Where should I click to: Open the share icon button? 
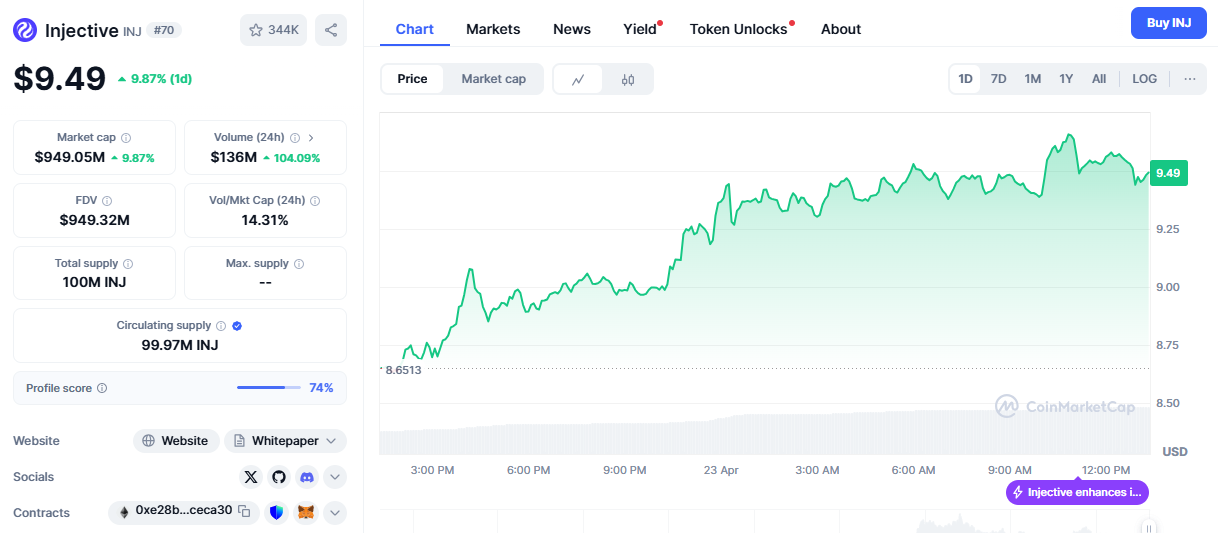(331, 30)
